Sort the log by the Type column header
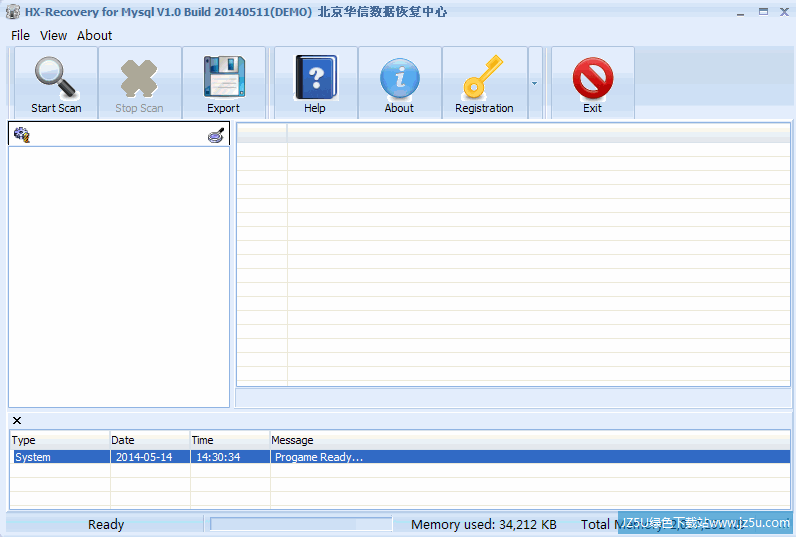Viewport: 796px width, 537px height. [x=60, y=440]
